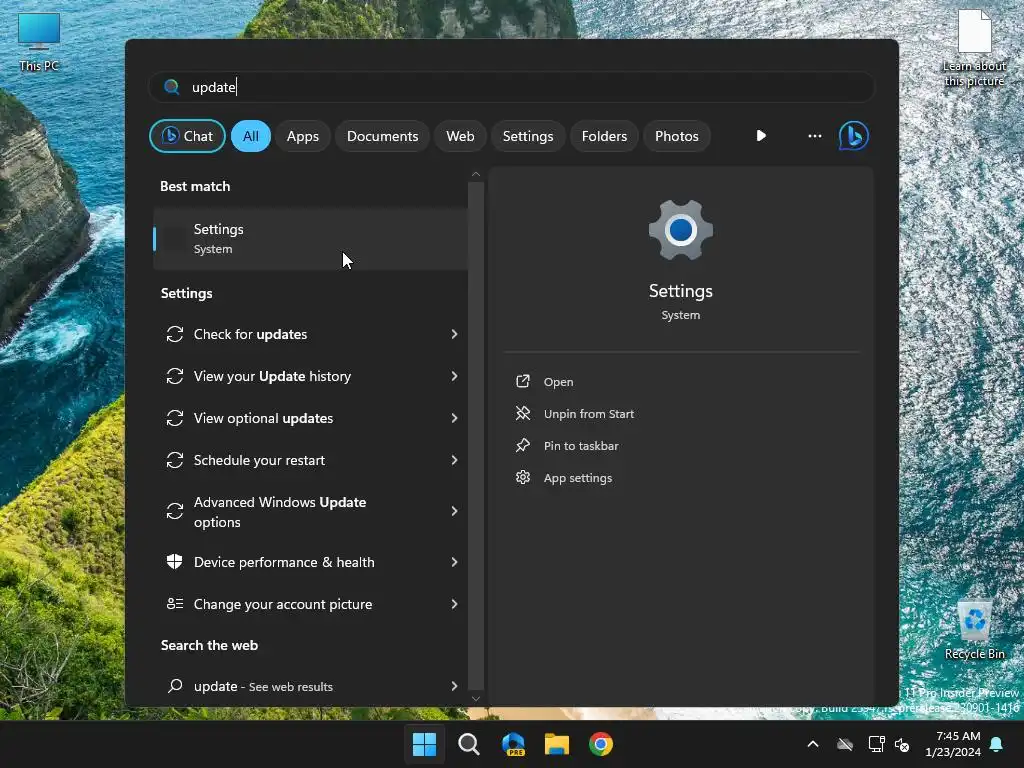Expand Check for updates chevron
Viewport: 1024px width, 768px height.
[454, 334]
